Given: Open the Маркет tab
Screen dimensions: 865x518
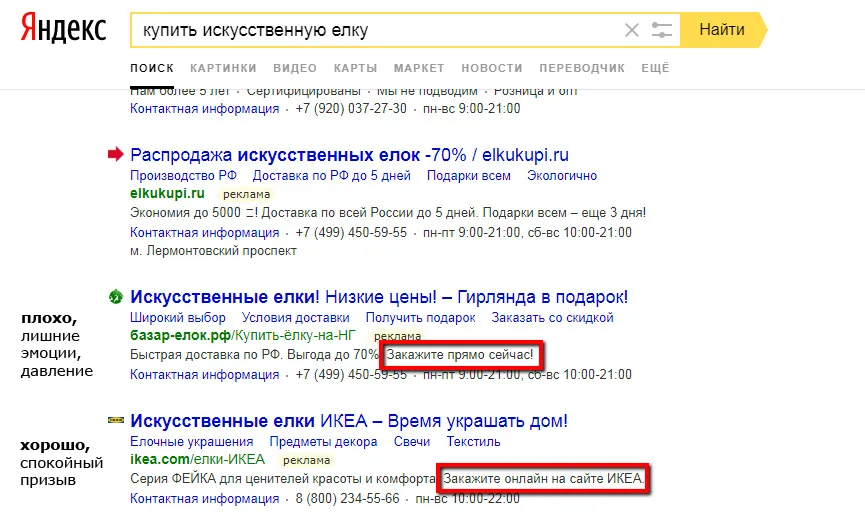Looking at the screenshot, I should [x=419, y=68].
